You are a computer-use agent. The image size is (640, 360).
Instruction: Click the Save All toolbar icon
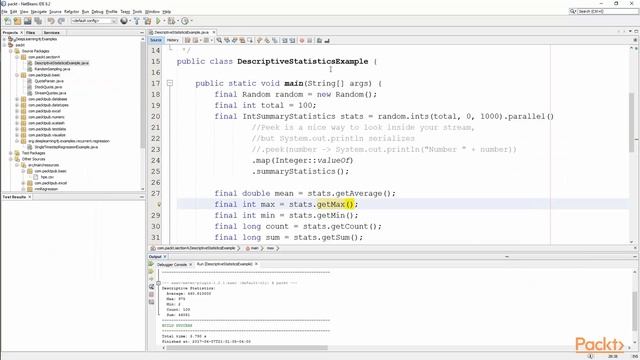38,21
